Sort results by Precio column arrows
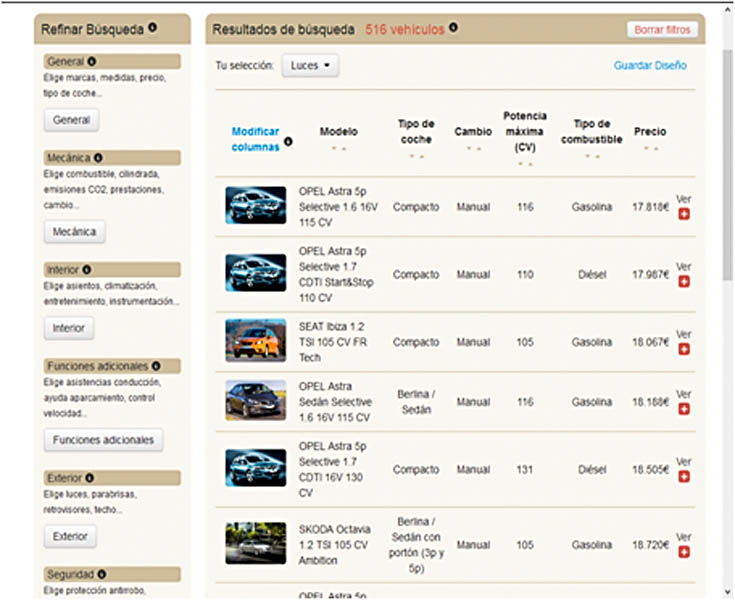 649,148
